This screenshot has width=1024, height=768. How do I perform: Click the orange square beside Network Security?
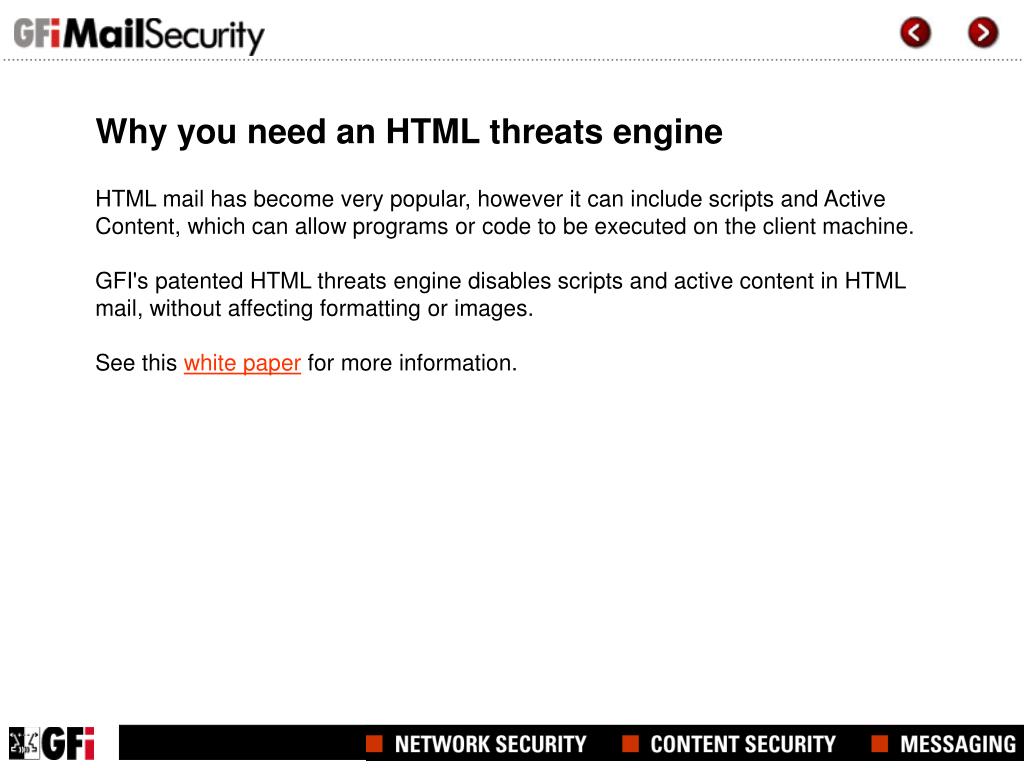374,743
